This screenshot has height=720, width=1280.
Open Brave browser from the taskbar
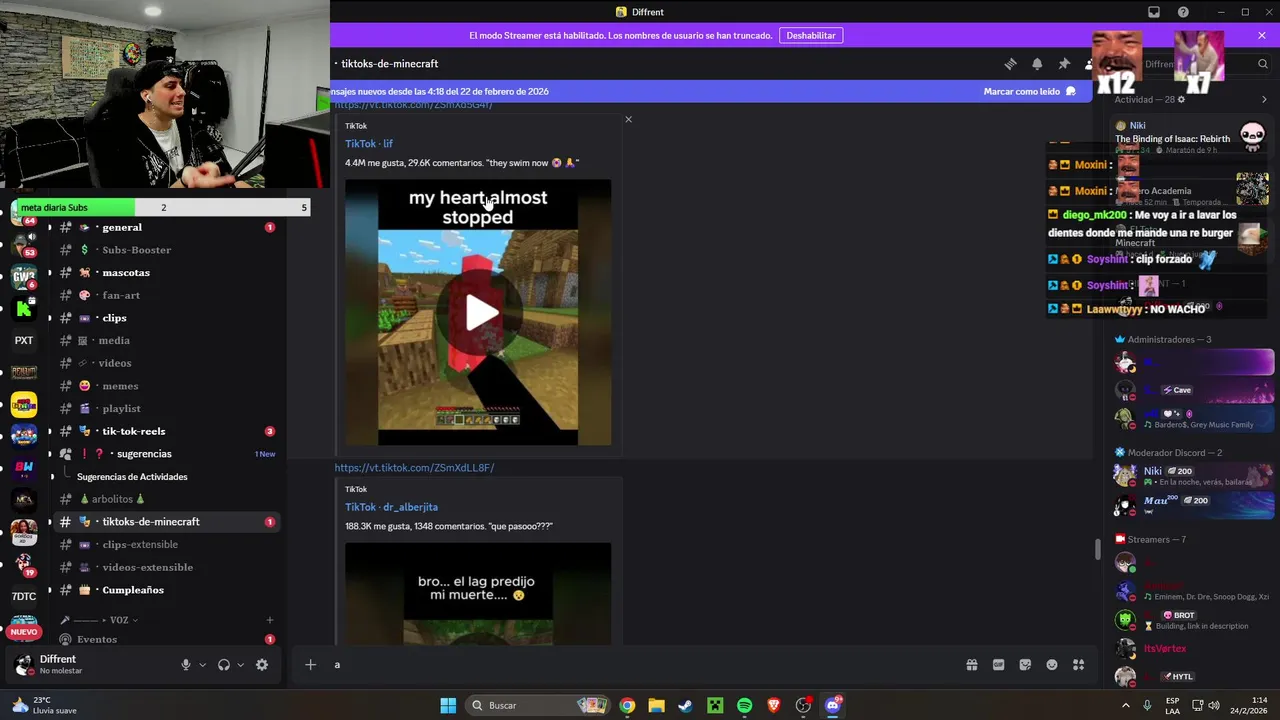(x=773, y=706)
